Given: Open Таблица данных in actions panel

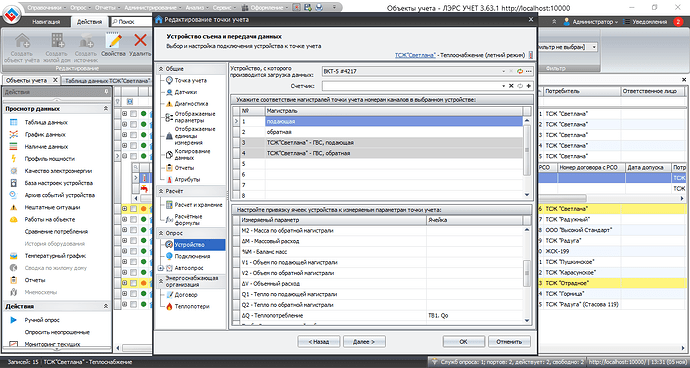Looking at the screenshot, I should [x=46, y=122].
